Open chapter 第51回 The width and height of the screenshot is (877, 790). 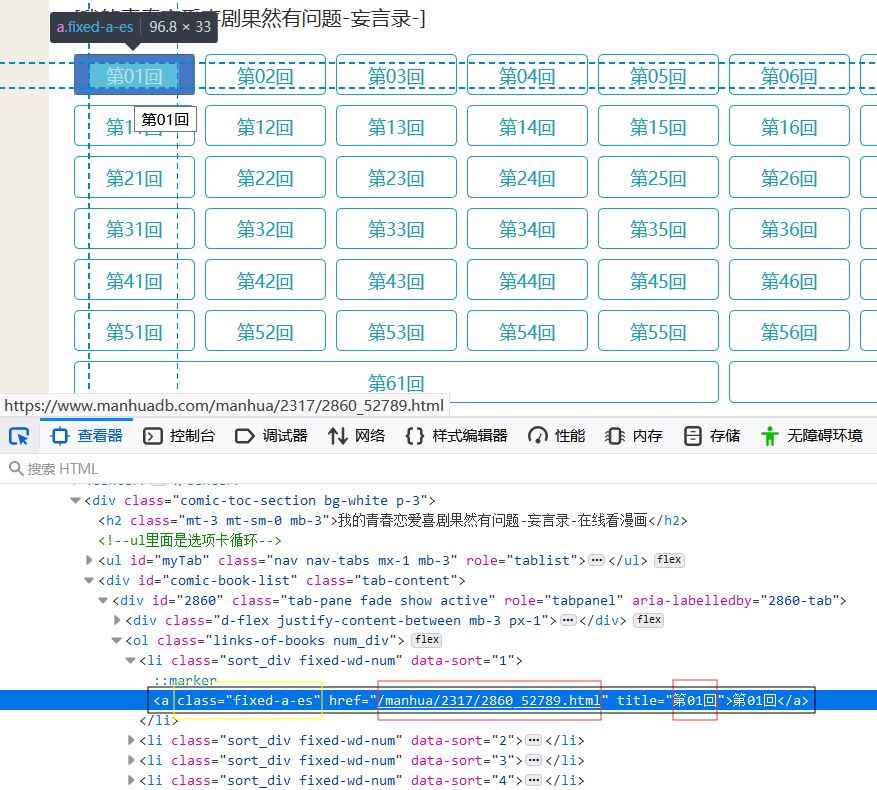pyautogui.click(x=134, y=331)
